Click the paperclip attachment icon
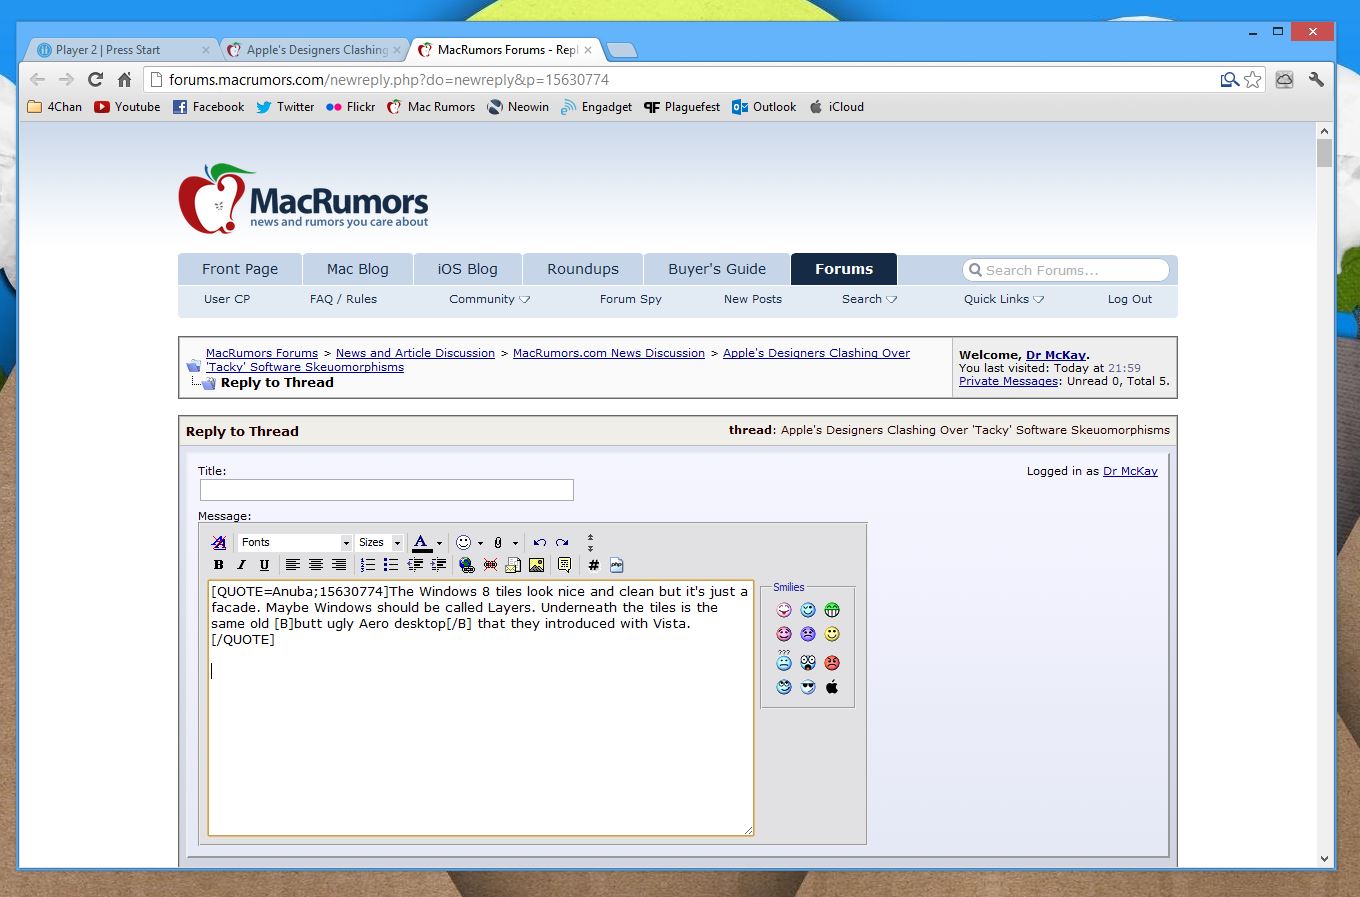 pyautogui.click(x=498, y=542)
